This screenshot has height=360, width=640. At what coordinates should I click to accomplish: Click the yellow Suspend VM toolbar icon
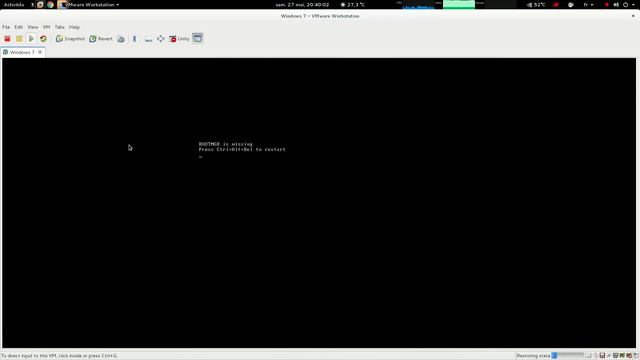[19, 39]
